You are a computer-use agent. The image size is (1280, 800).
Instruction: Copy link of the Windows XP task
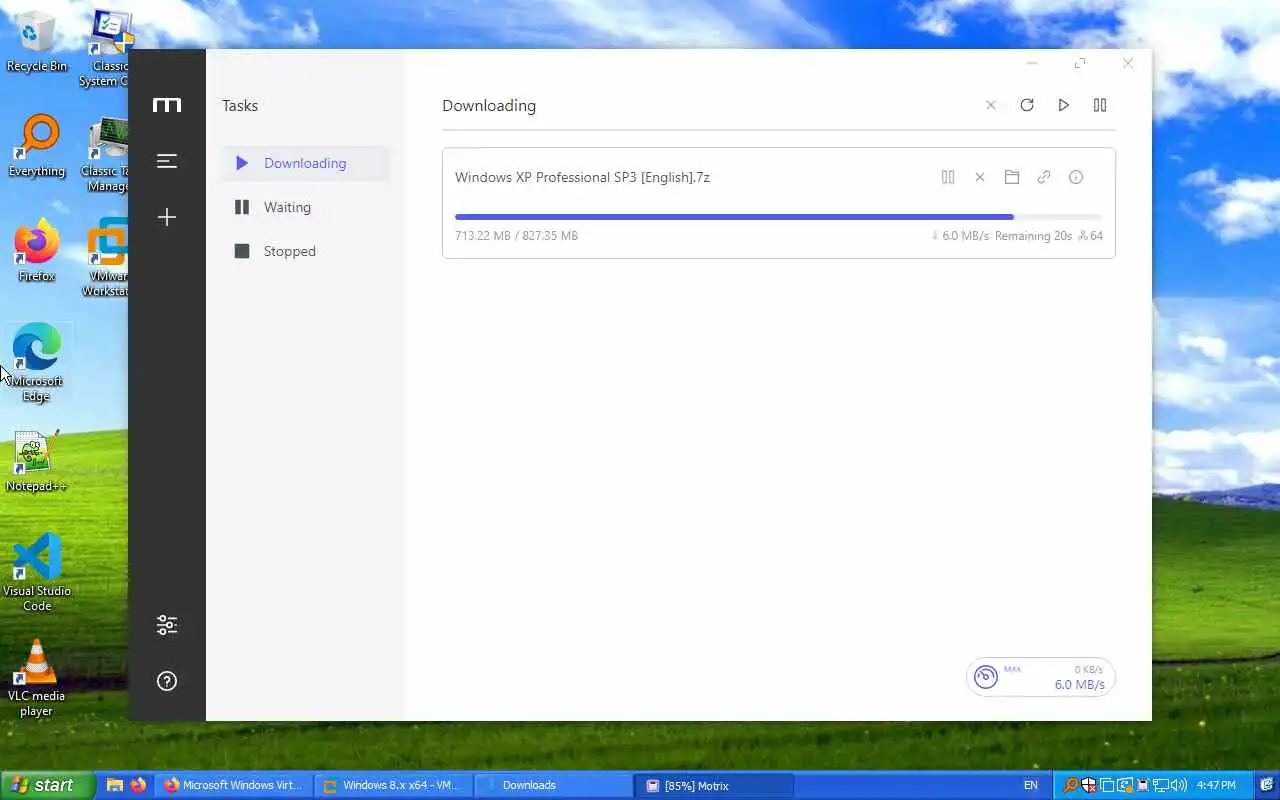(1044, 177)
